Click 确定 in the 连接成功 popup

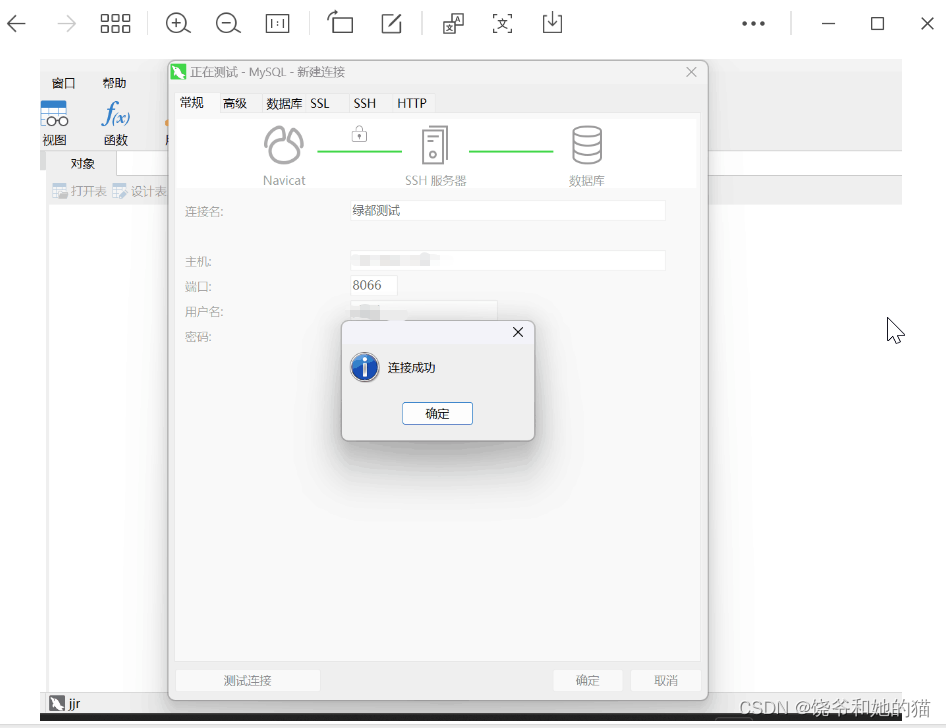[437, 414]
